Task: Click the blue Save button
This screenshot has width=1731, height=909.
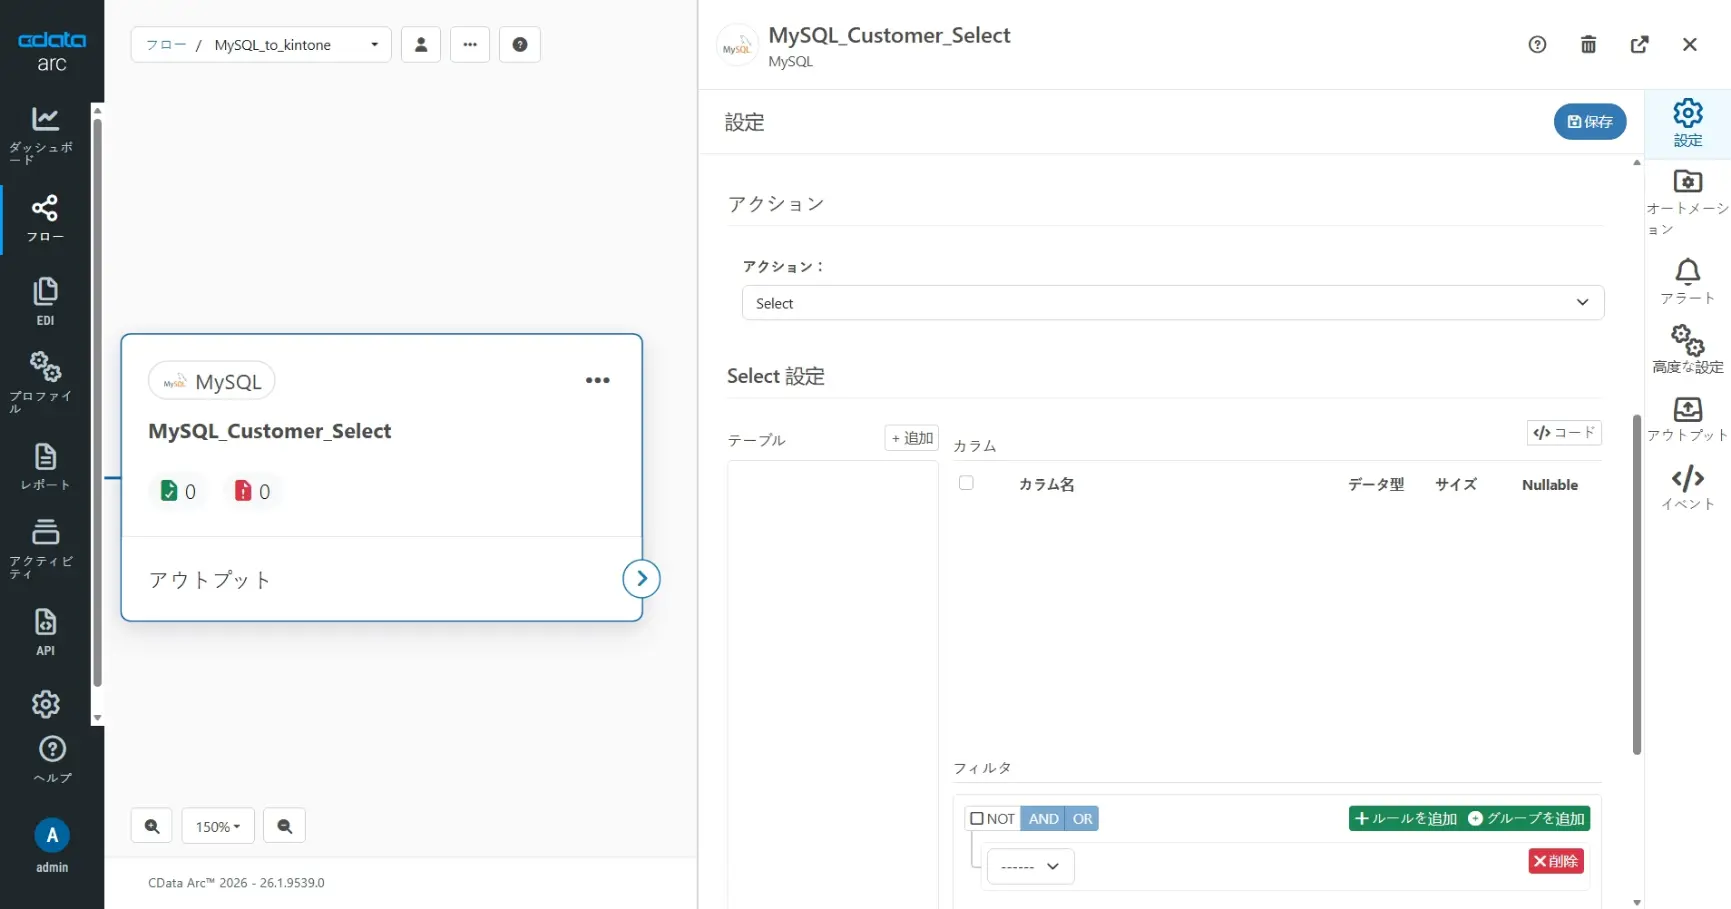Action: tap(1589, 122)
